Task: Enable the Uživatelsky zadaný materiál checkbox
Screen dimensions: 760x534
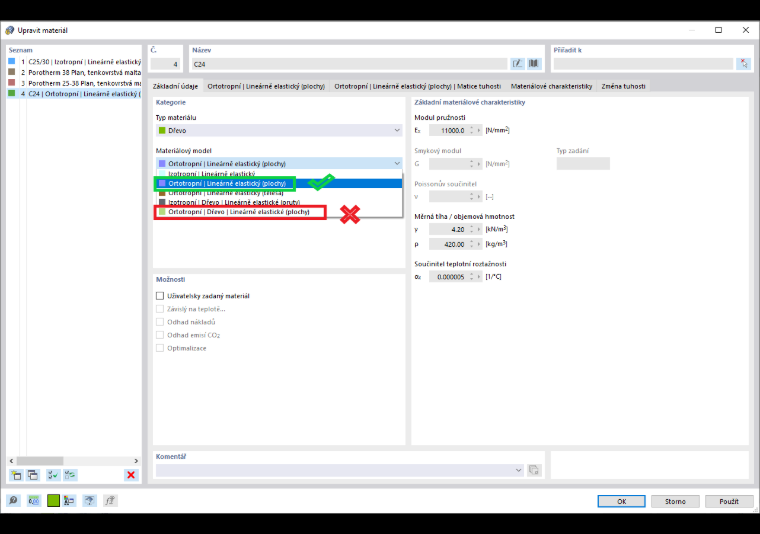Action: pos(160,296)
